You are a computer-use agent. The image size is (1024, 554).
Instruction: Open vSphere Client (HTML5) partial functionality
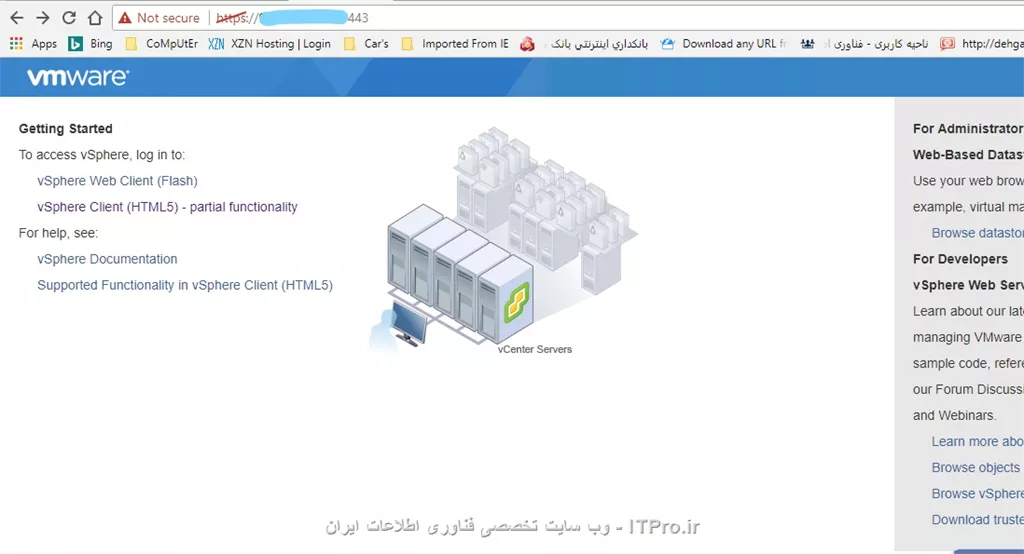(167, 207)
